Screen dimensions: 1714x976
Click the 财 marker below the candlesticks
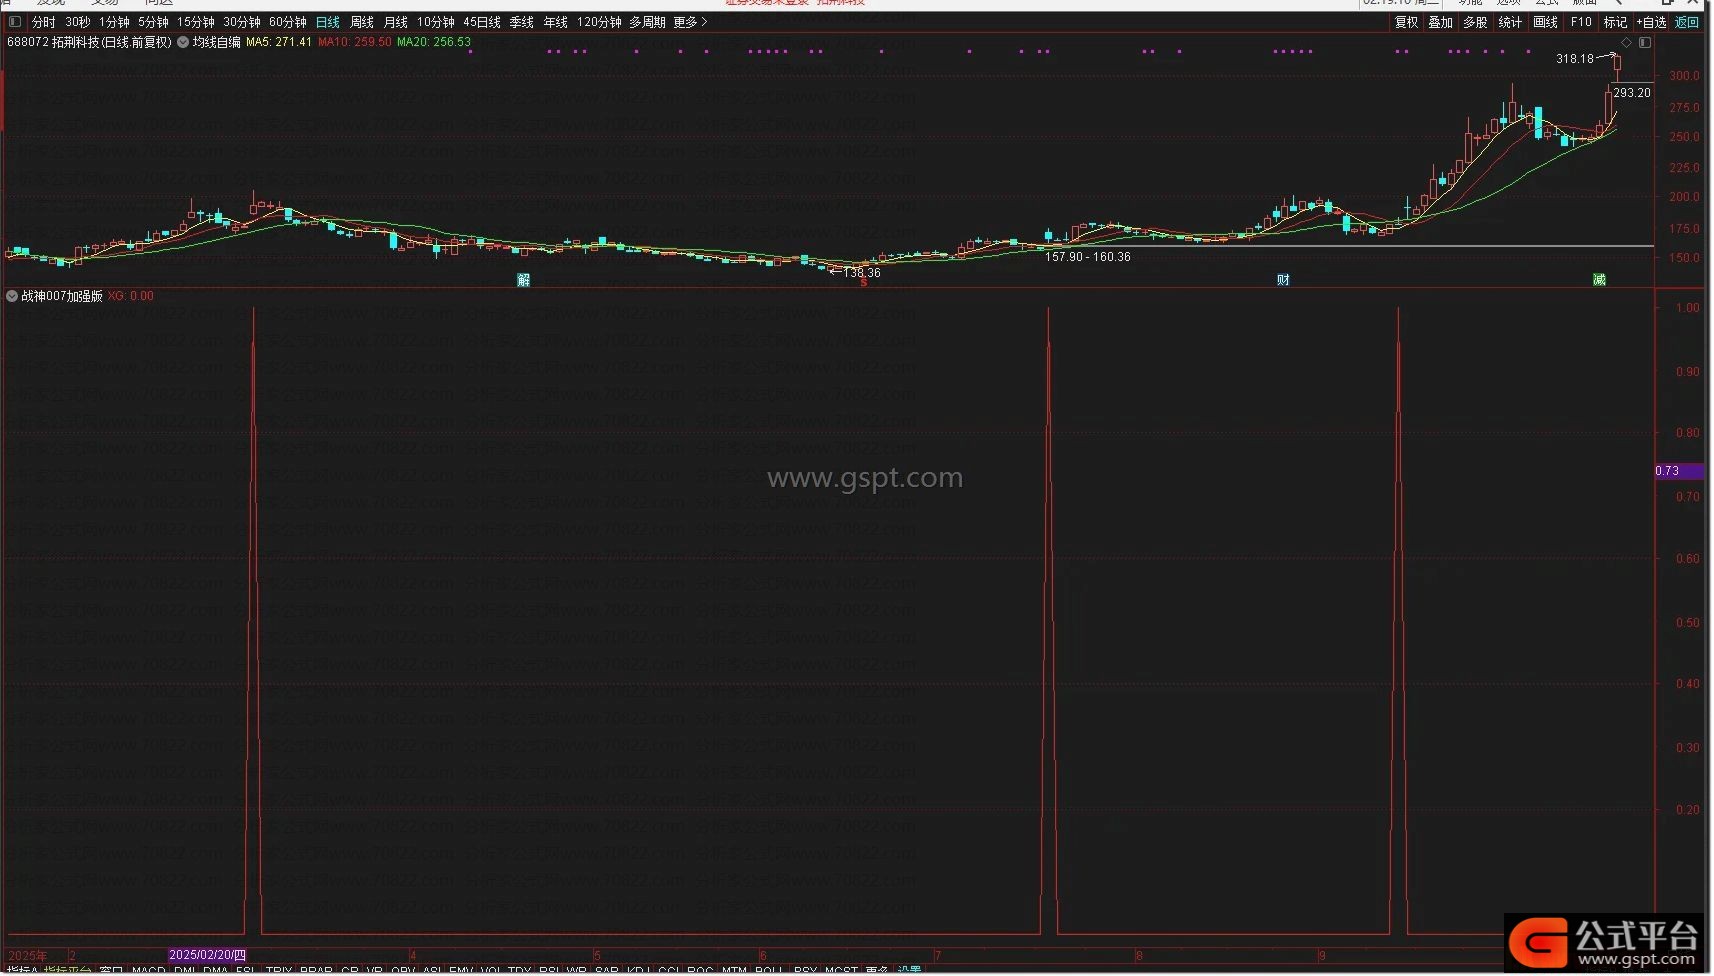tap(1283, 280)
